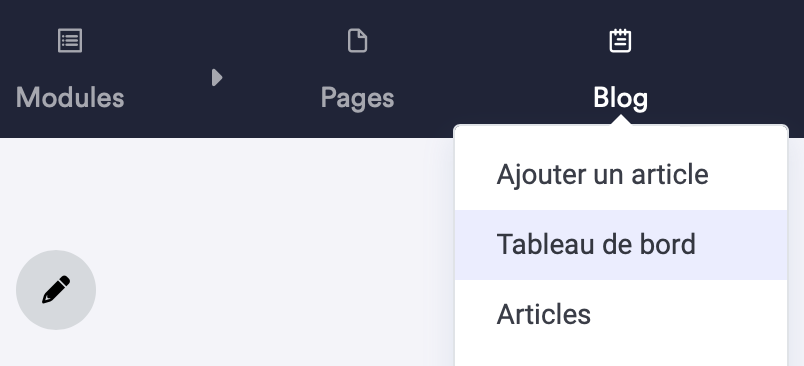
Task: Expand the arrow next to Modules
Action: point(217,77)
